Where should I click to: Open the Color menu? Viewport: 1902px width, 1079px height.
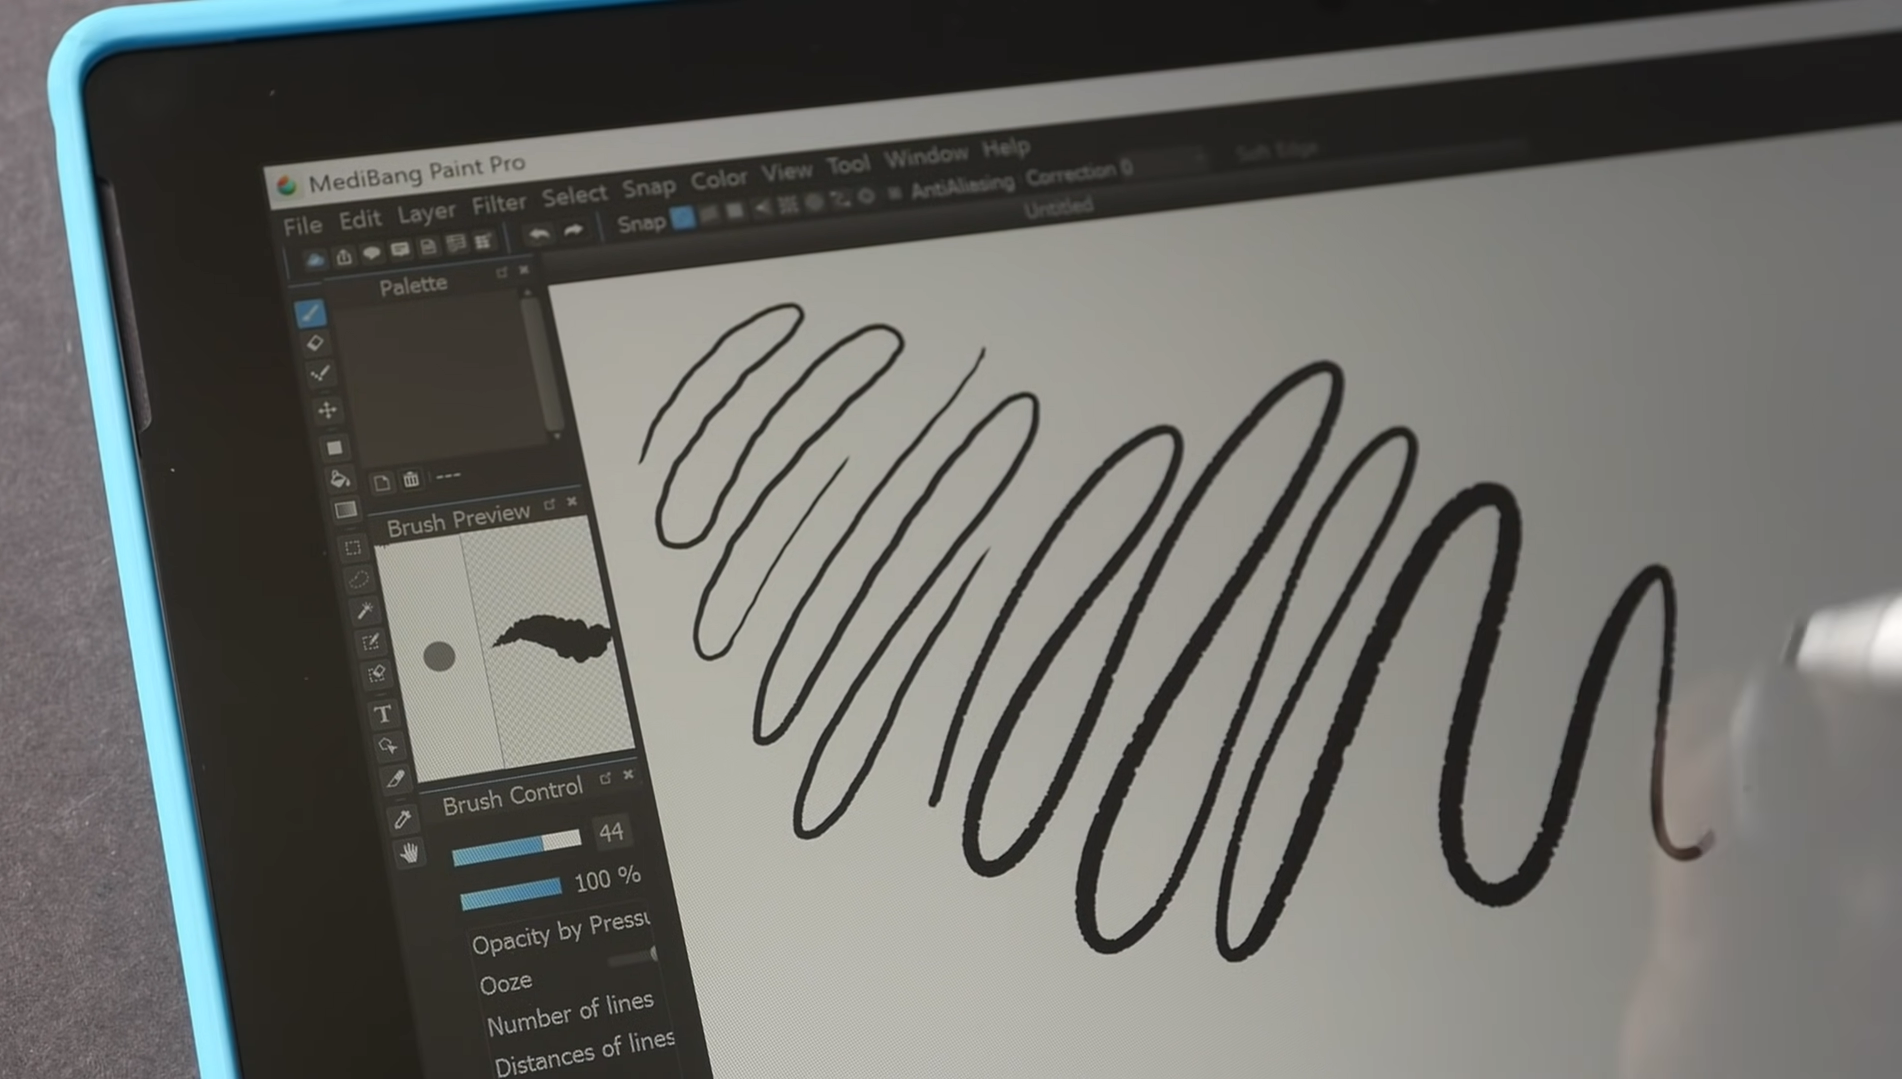(x=719, y=179)
